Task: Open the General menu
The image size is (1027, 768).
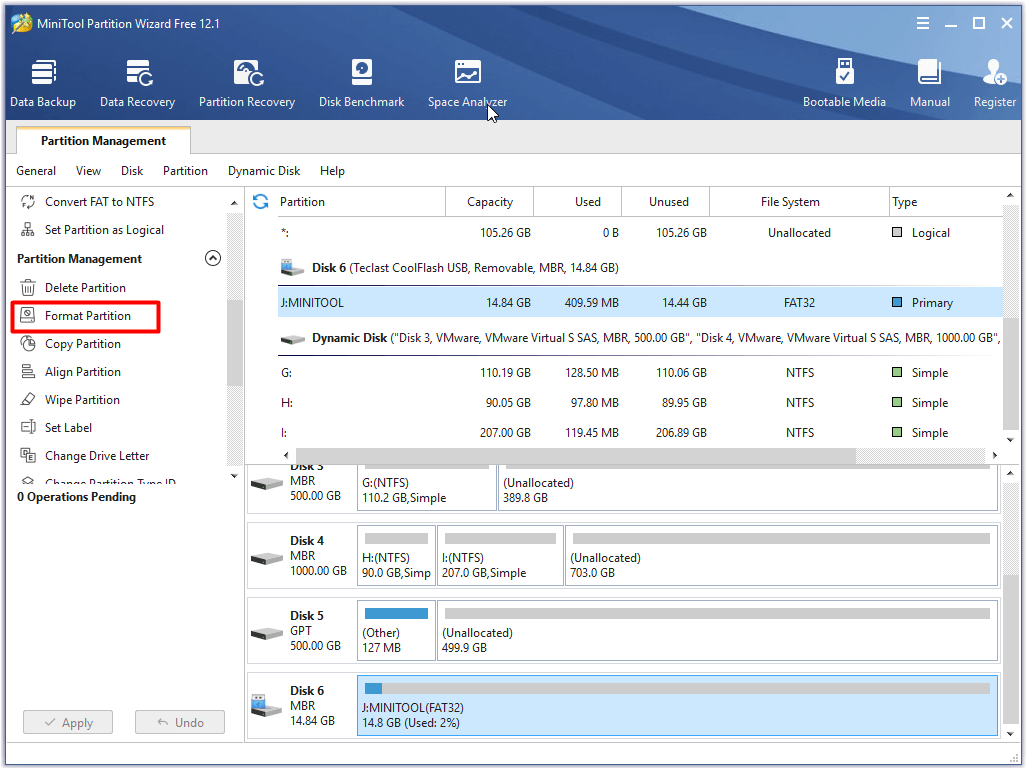Action: coord(36,171)
